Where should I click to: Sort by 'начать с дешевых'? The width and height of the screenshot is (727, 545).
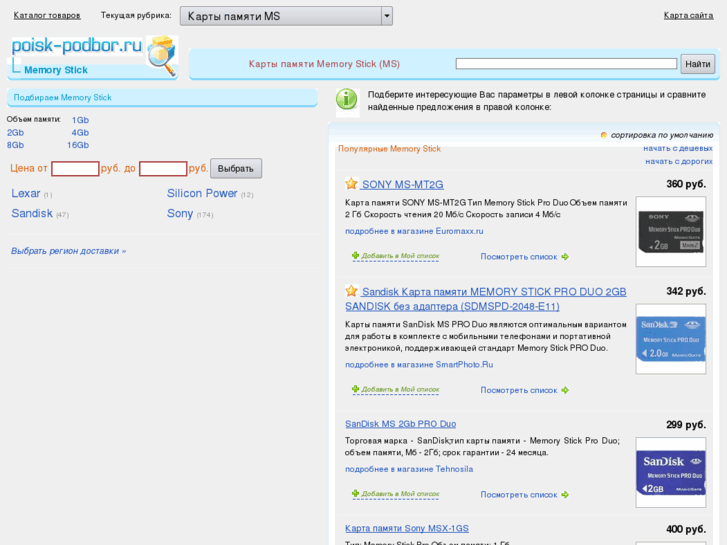pyautogui.click(x=678, y=148)
